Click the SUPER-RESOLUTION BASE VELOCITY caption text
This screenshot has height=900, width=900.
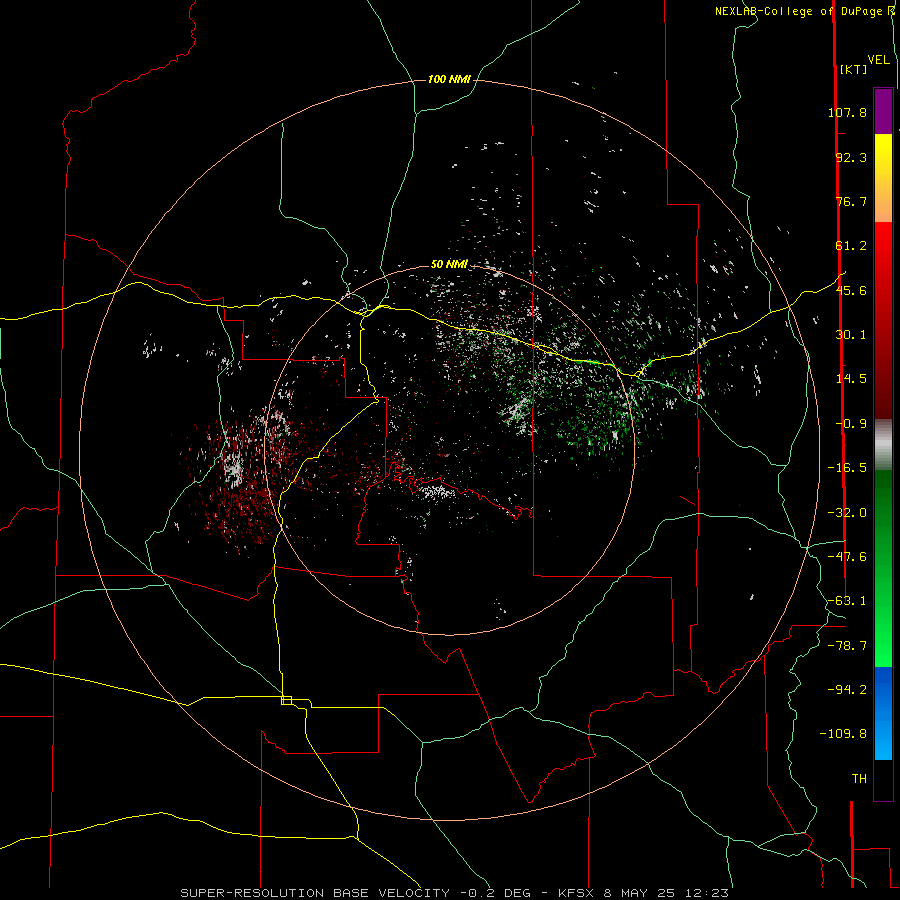pos(315,893)
